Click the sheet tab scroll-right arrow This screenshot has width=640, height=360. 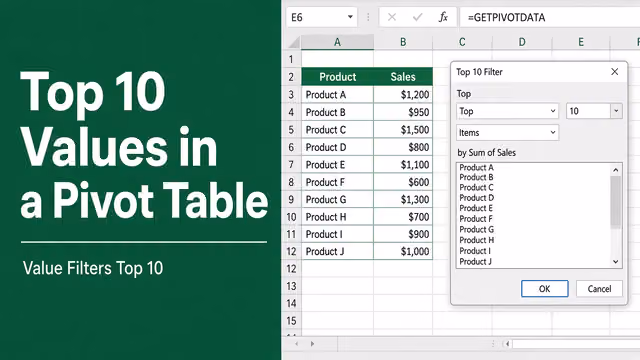coord(312,344)
